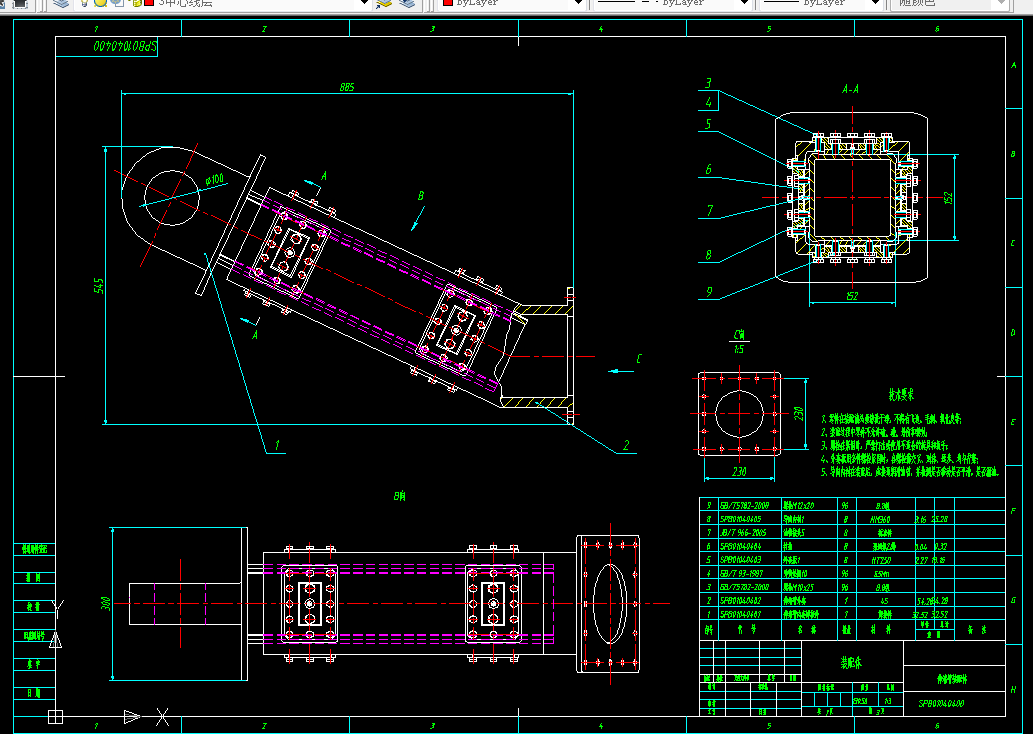Select the upper A section arrow label

(x=323, y=177)
